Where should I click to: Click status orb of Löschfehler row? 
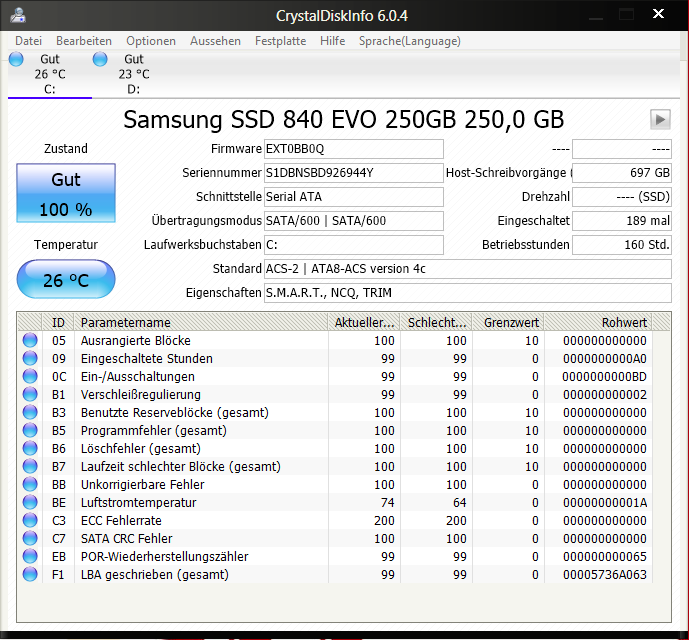tap(30, 448)
